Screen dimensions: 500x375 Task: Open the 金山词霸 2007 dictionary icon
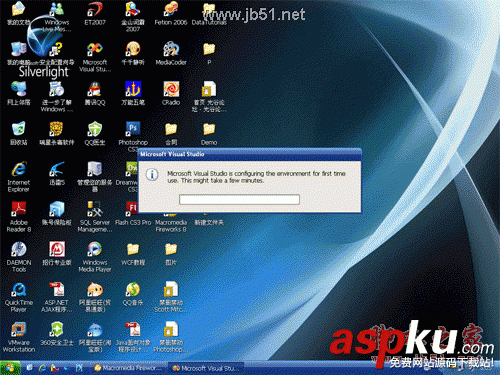point(133,9)
